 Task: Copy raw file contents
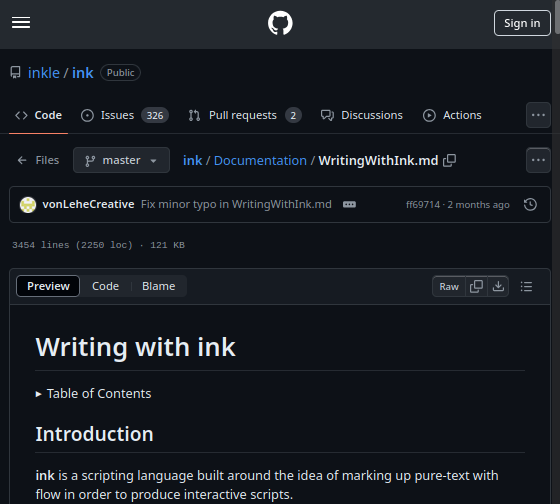click(x=476, y=286)
